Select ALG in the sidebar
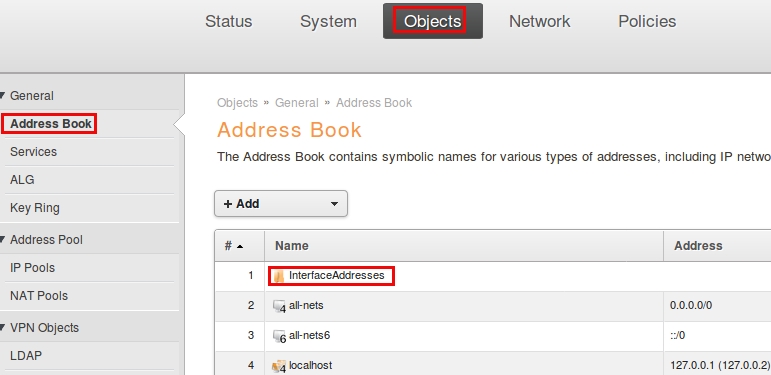Image resolution: width=771 pixels, height=375 pixels. [x=22, y=180]
